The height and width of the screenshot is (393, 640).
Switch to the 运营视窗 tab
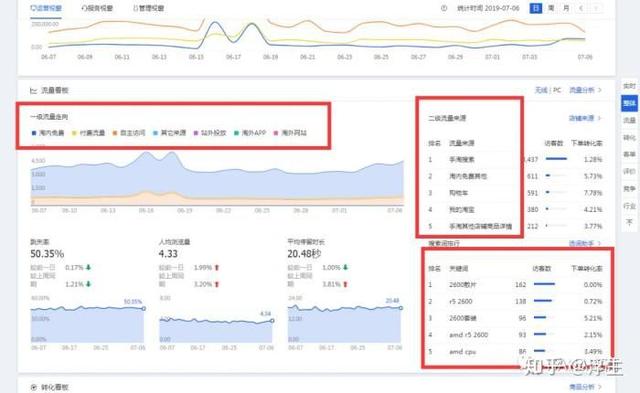coord(46,8)
